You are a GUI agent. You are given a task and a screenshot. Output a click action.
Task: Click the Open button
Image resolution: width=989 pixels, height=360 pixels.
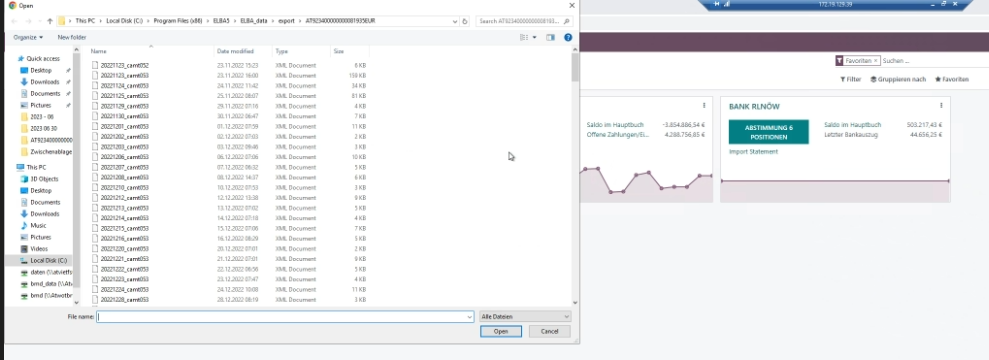coord(501,331)
